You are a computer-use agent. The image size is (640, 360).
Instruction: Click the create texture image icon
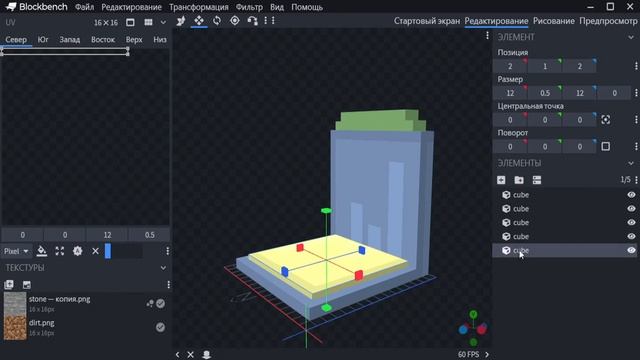(27, 284)
